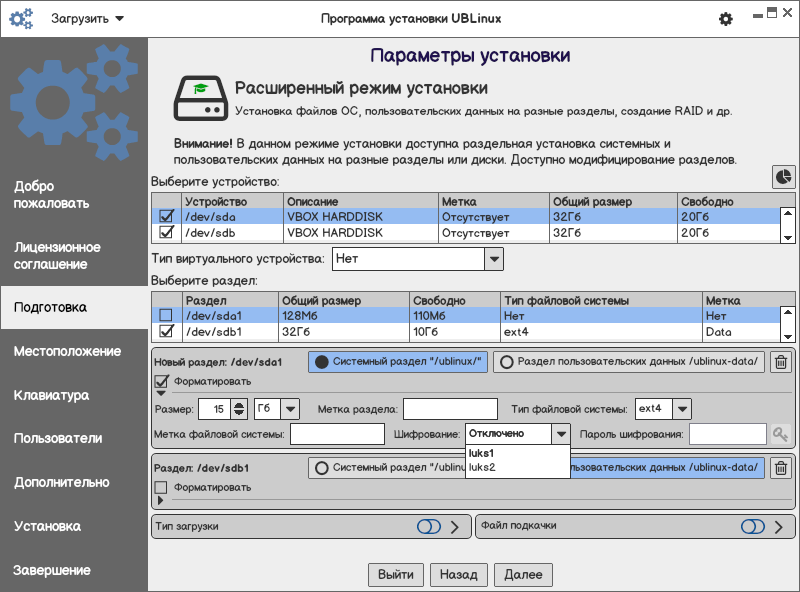Screen dimensions: 800x592
Task: Click the Далее button
Action: click(x=523, y=574)
